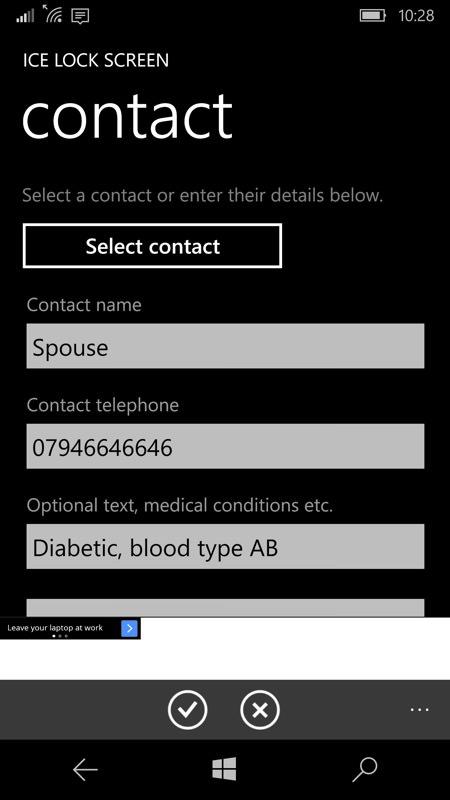Tap the white ad banner area
The image size is (450, 800).
[225, 648]
